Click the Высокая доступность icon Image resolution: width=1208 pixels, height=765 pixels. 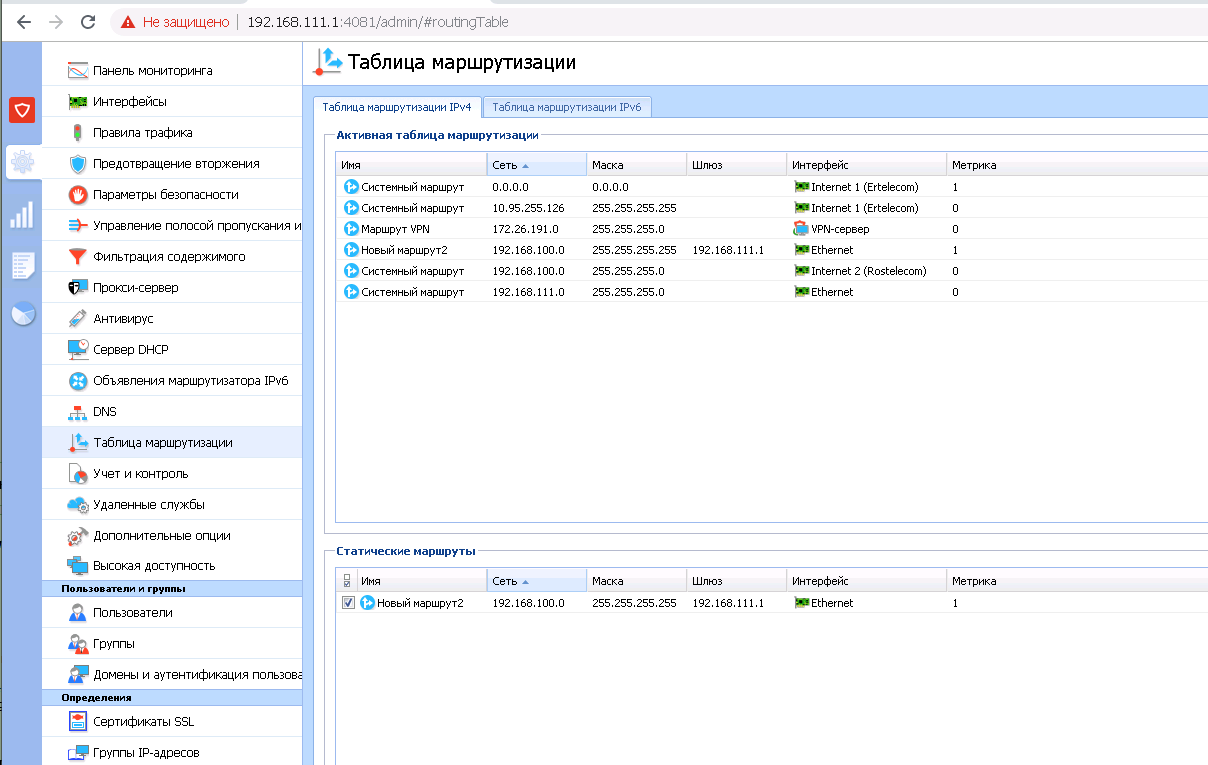tap(78, 567)
